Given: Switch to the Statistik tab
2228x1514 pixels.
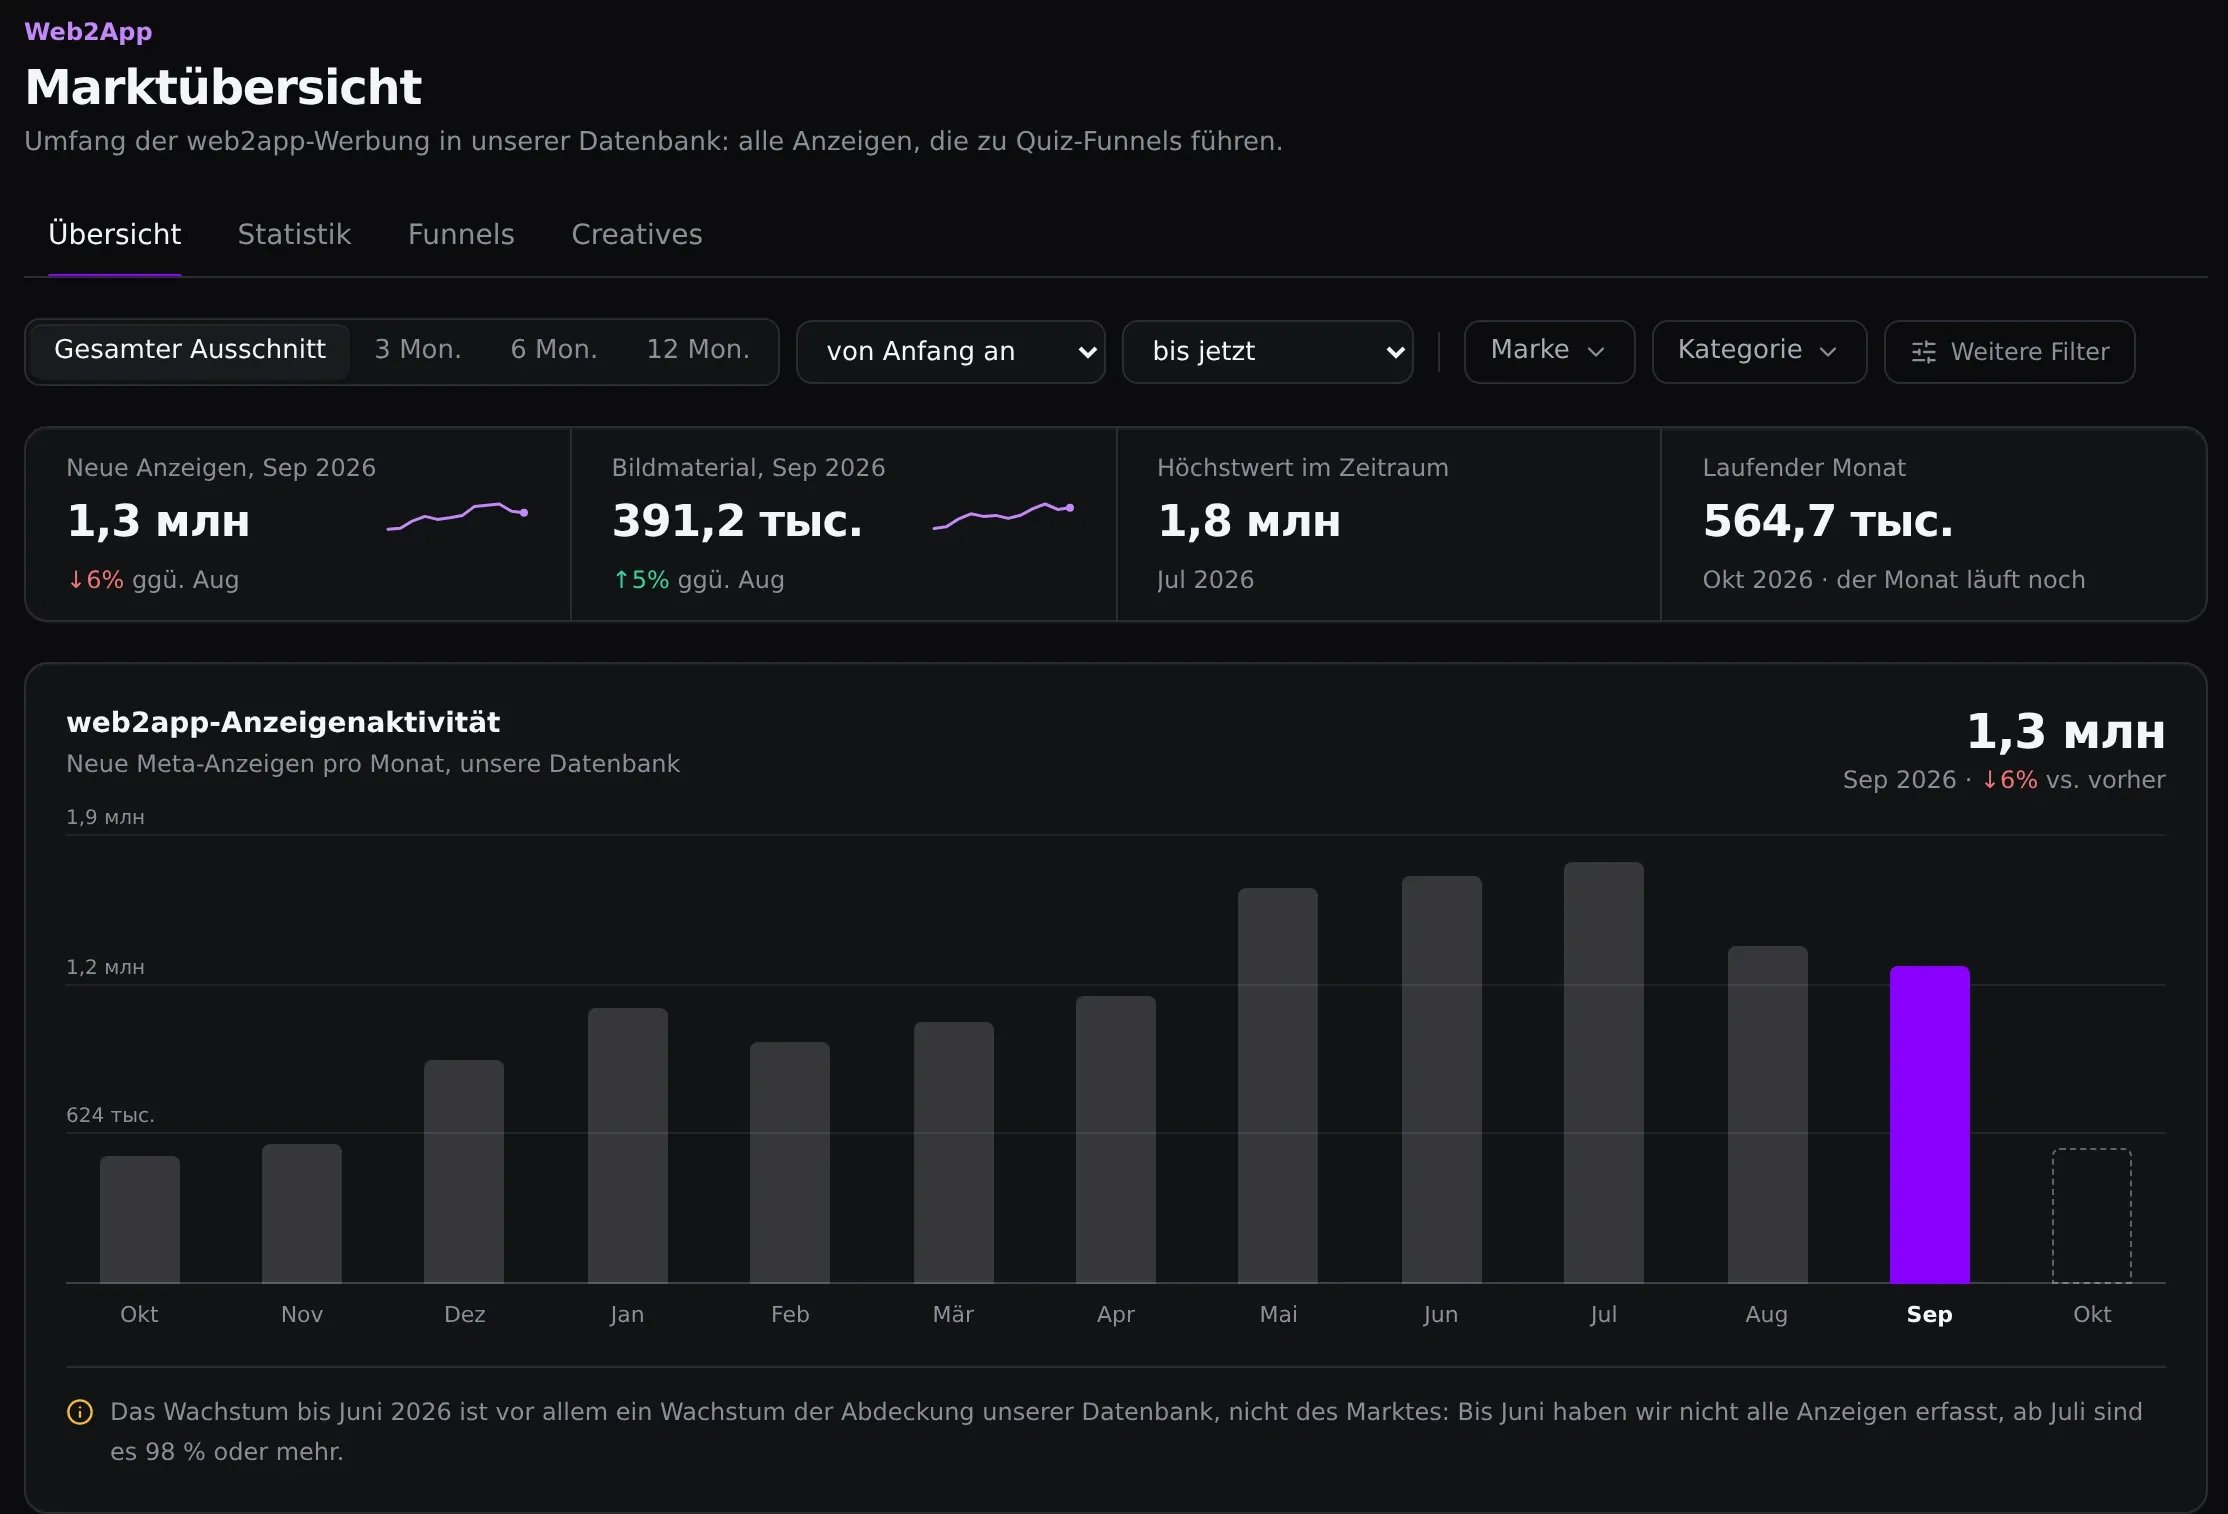Looking at the screenshot, I should click(294, 234).
